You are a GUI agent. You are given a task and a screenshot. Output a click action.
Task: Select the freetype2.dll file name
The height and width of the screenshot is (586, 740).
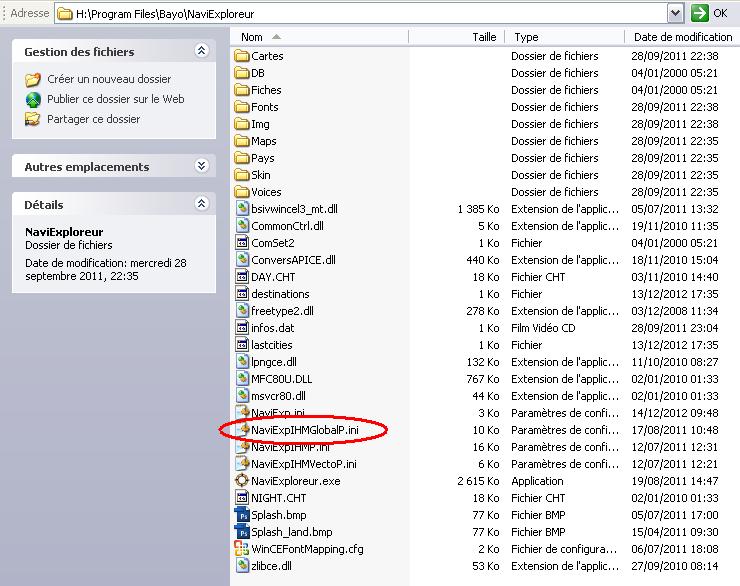click(282, 311)
